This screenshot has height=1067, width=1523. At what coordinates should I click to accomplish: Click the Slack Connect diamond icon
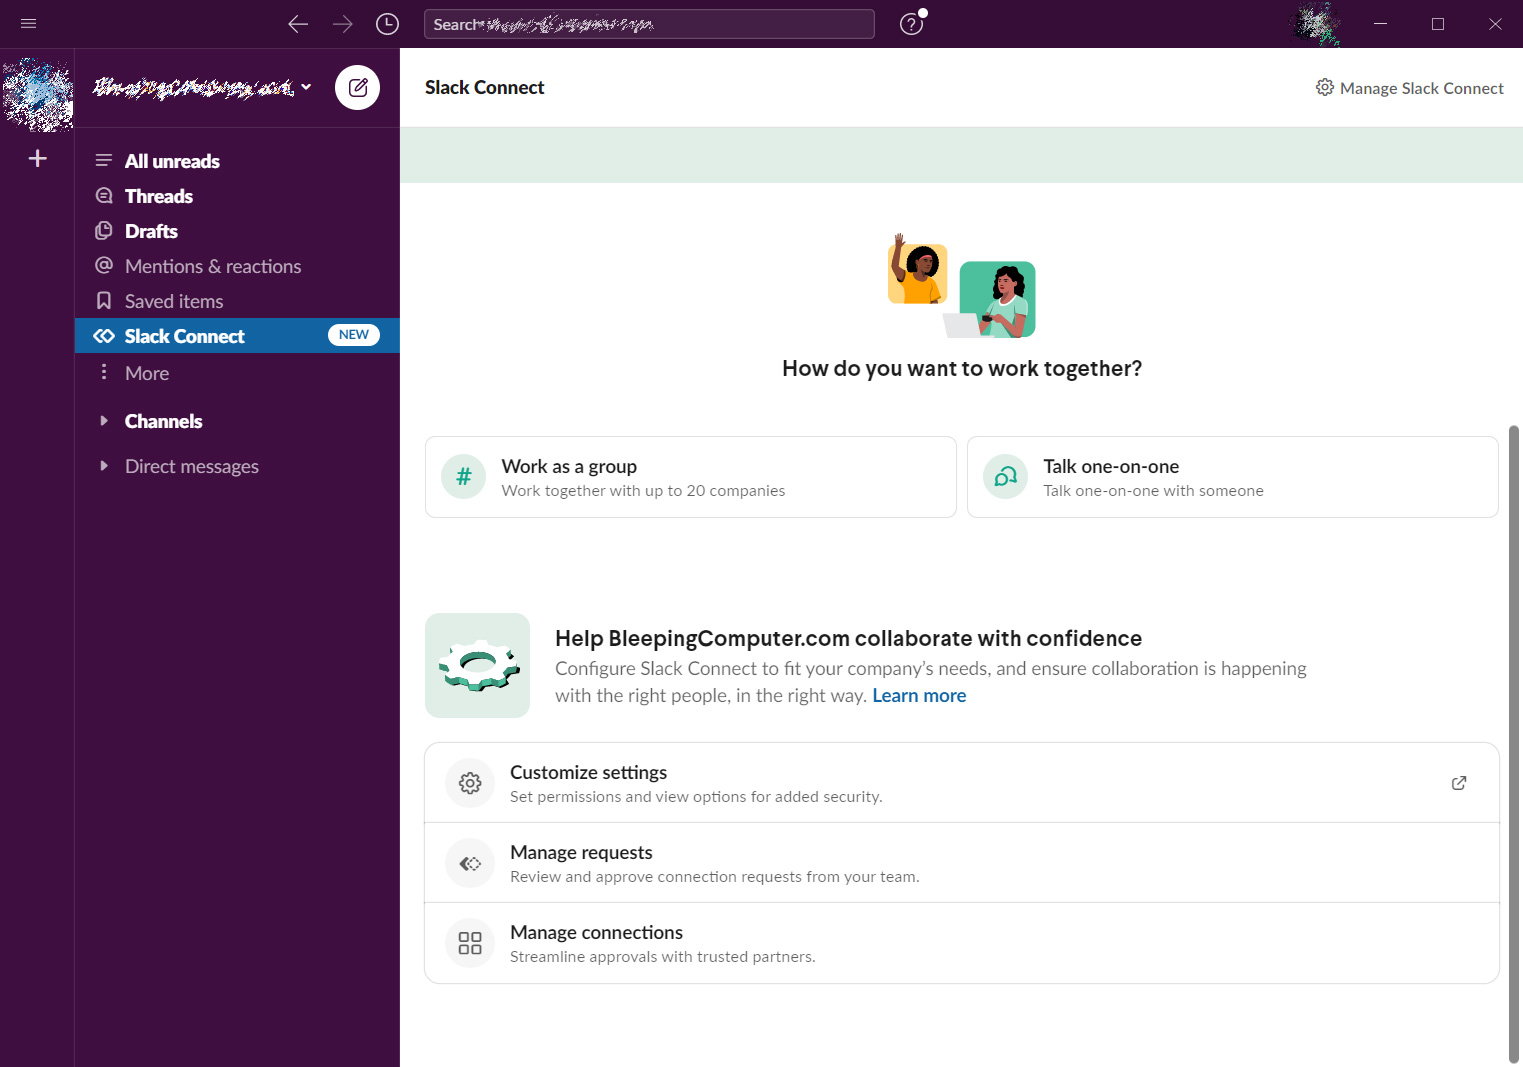(104, 336)
